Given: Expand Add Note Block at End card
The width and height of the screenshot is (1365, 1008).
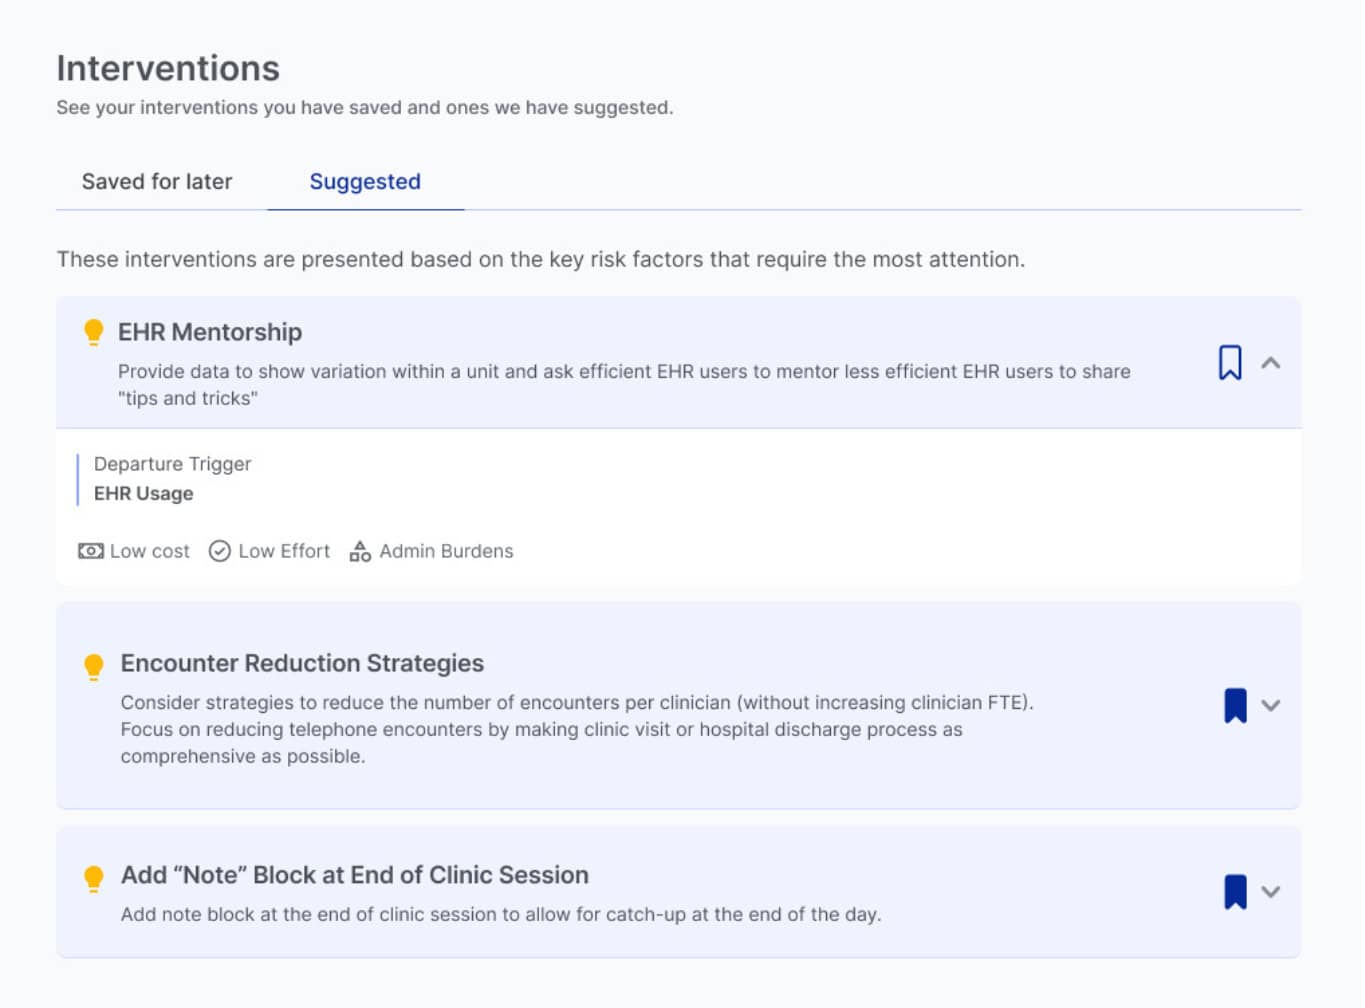Looking at the screenshot, I should (x=1271, y=892).
